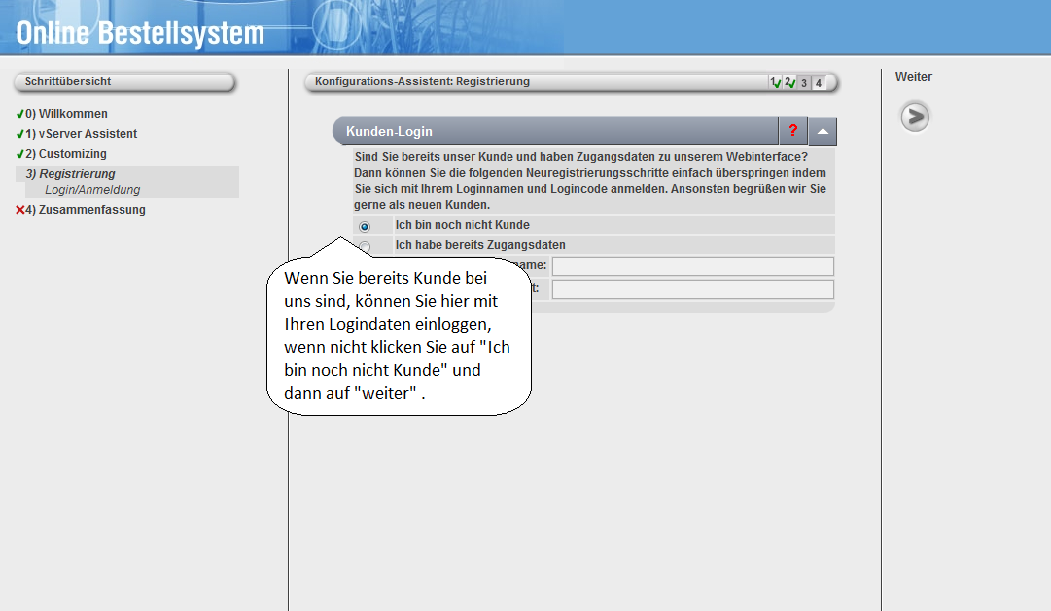Click step 4 indicator in wizard header
The image size is (1051, 611).
pyautogui.click(x=819, y=82)
